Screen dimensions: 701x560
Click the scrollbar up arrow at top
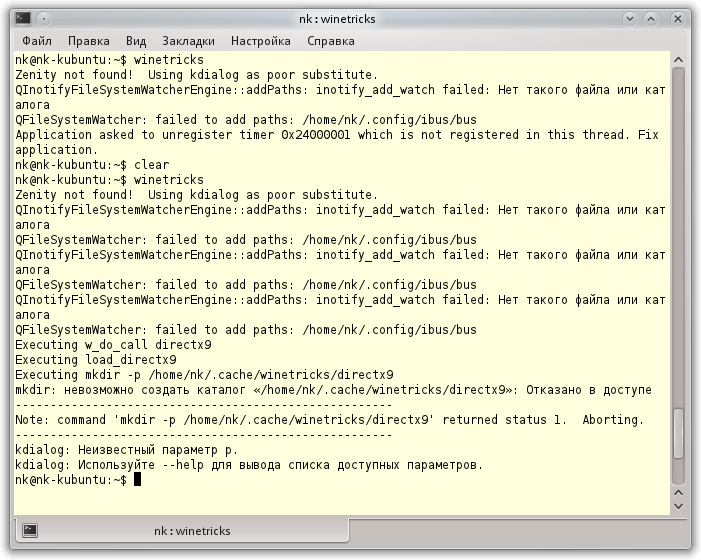(x=678, y=59)
